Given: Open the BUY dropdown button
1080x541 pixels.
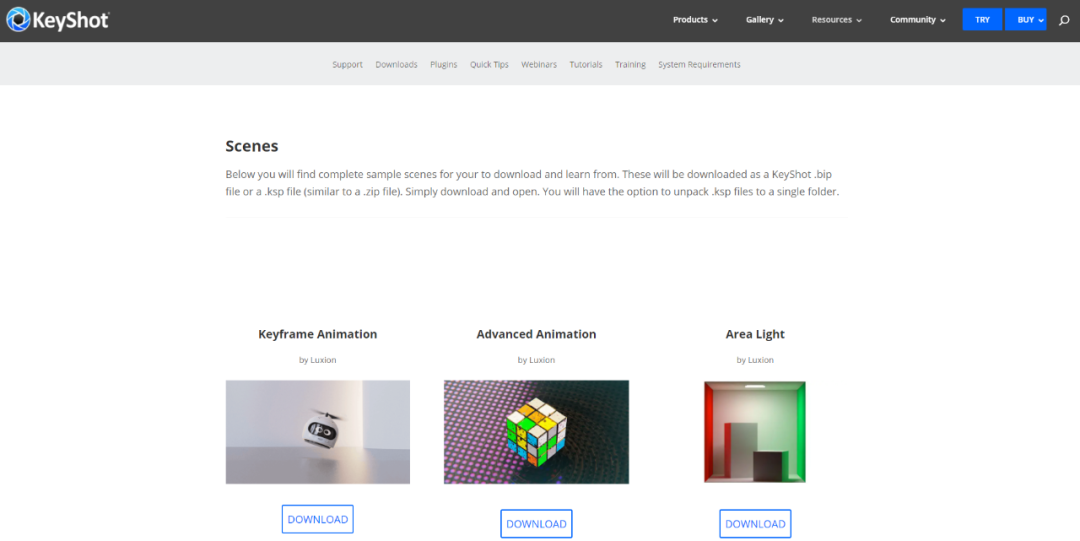Looking at the screenshot, I should pyautogui.click(x=1026, y=19).
